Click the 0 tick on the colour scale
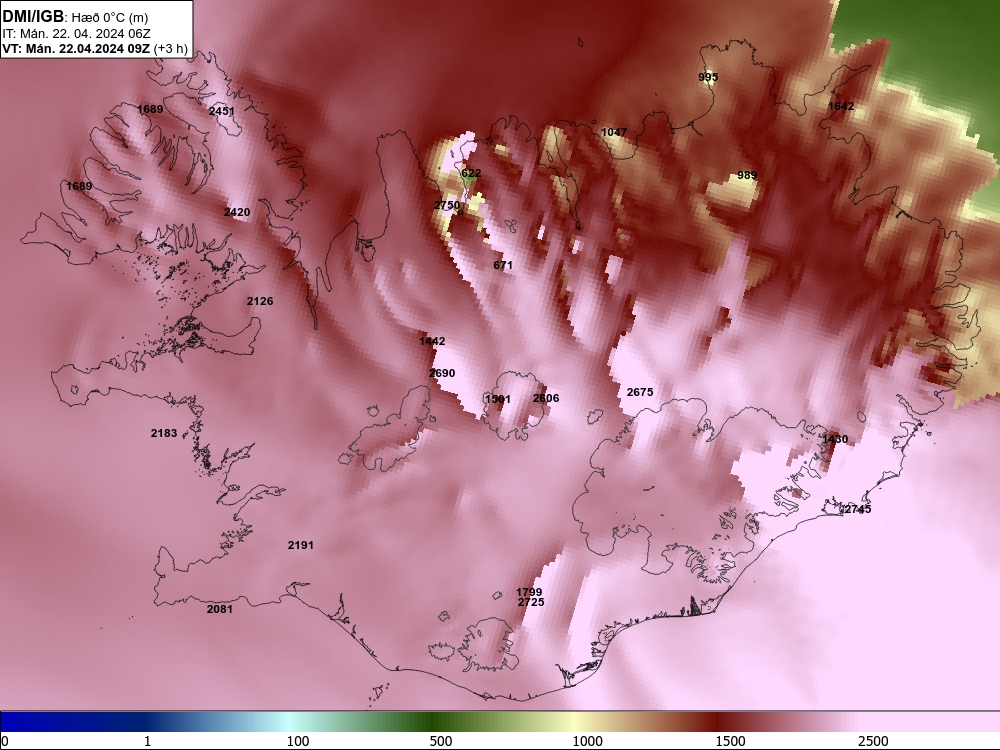The width and height of the screenshot is (1000, 750). tap(6, 741)
